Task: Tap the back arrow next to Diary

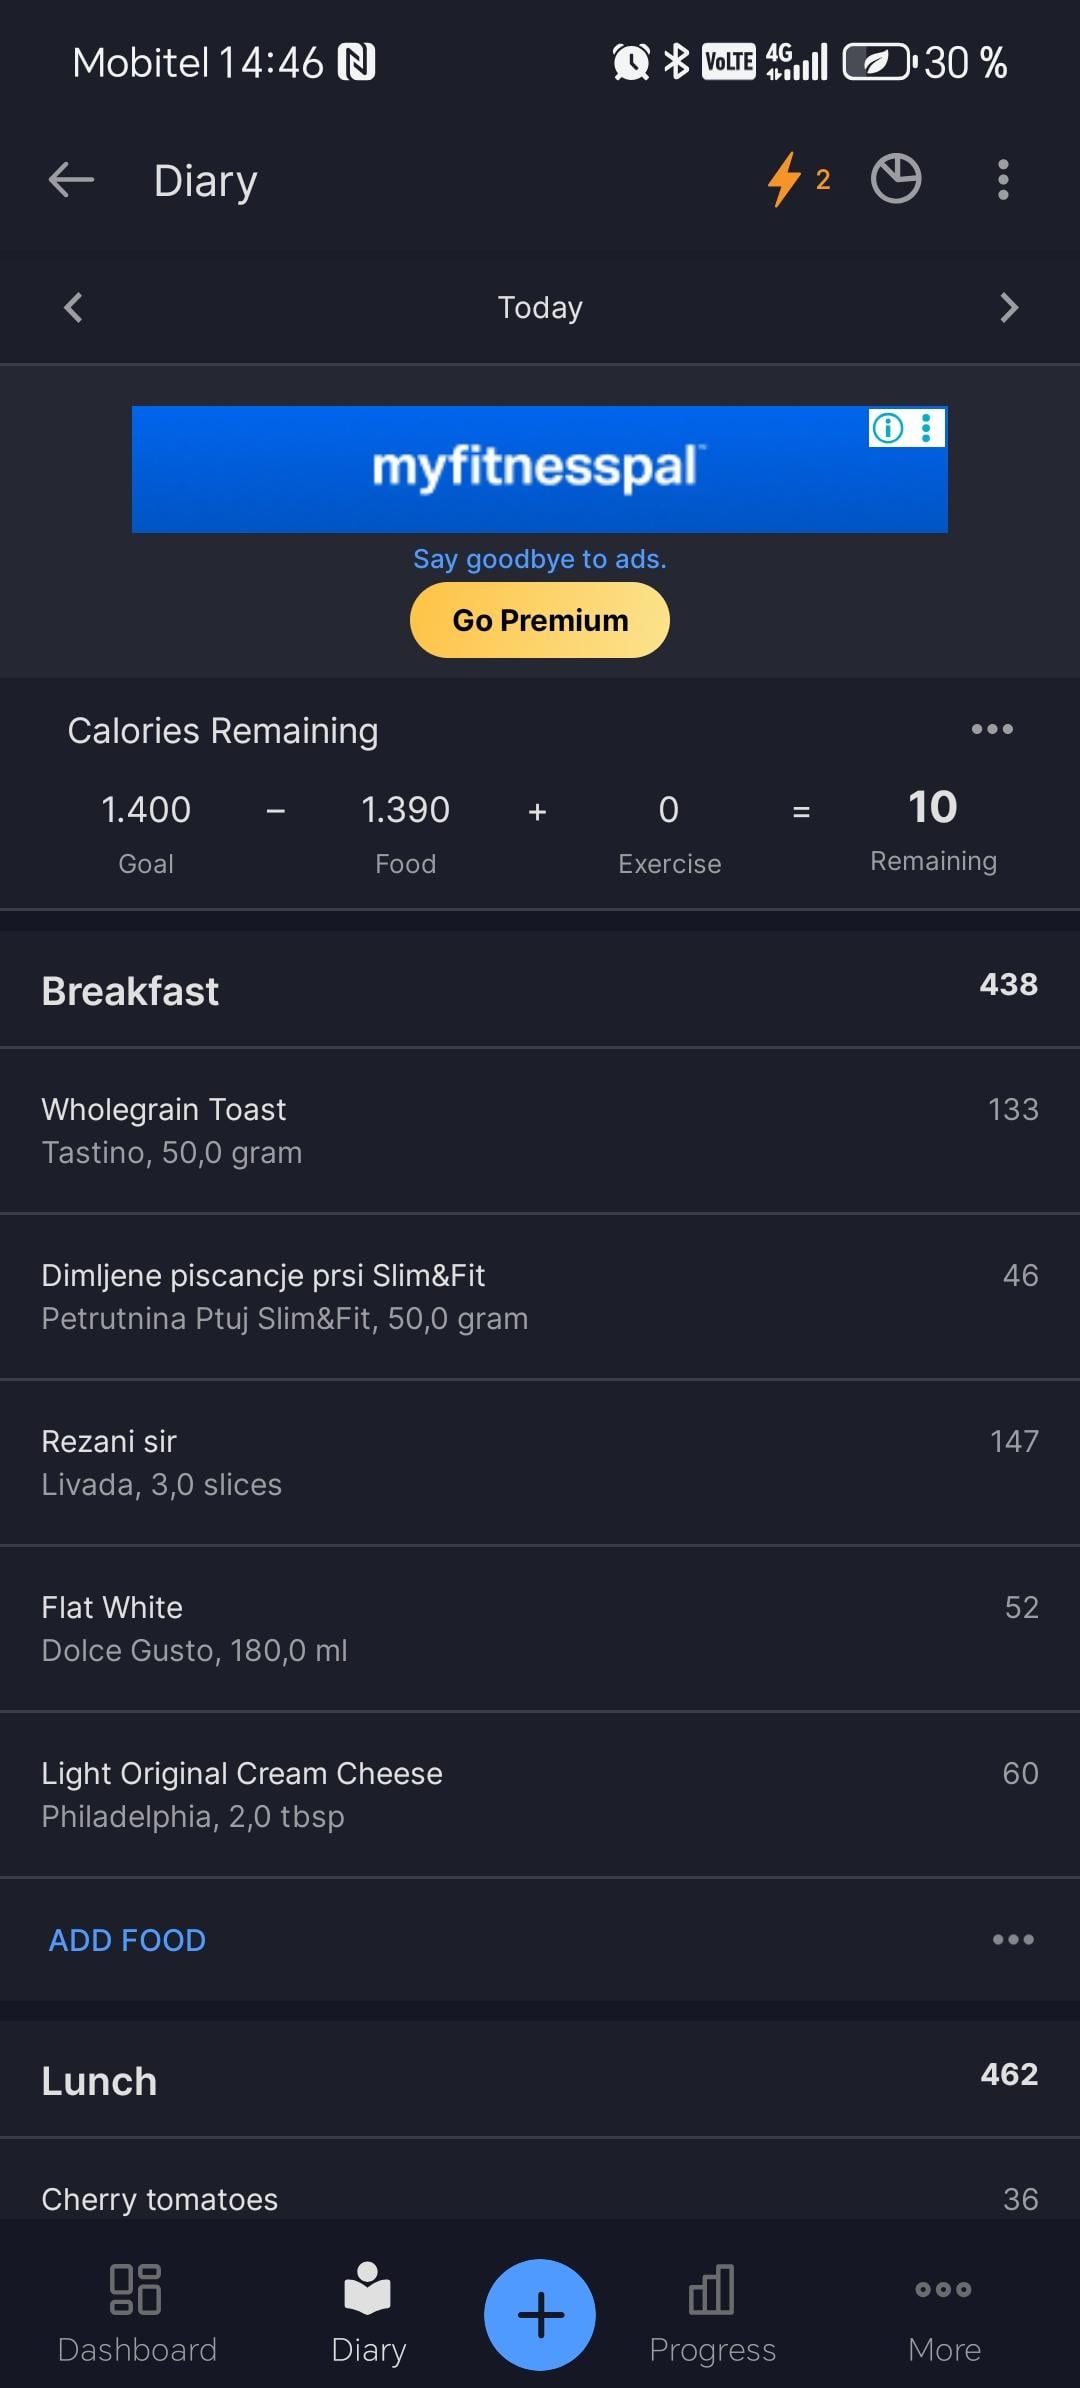Action: [71, 180]
